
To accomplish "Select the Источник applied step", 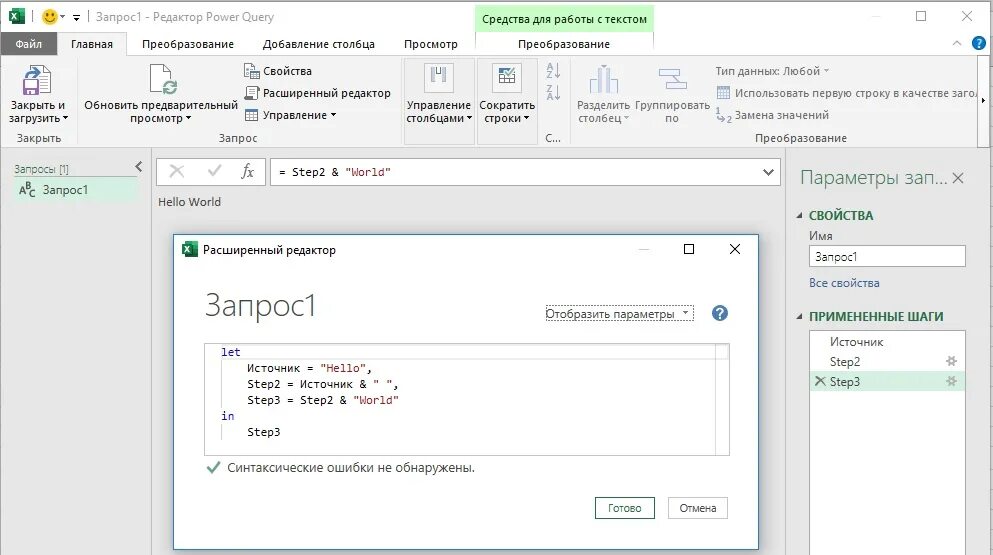I will tap(887, 341).
